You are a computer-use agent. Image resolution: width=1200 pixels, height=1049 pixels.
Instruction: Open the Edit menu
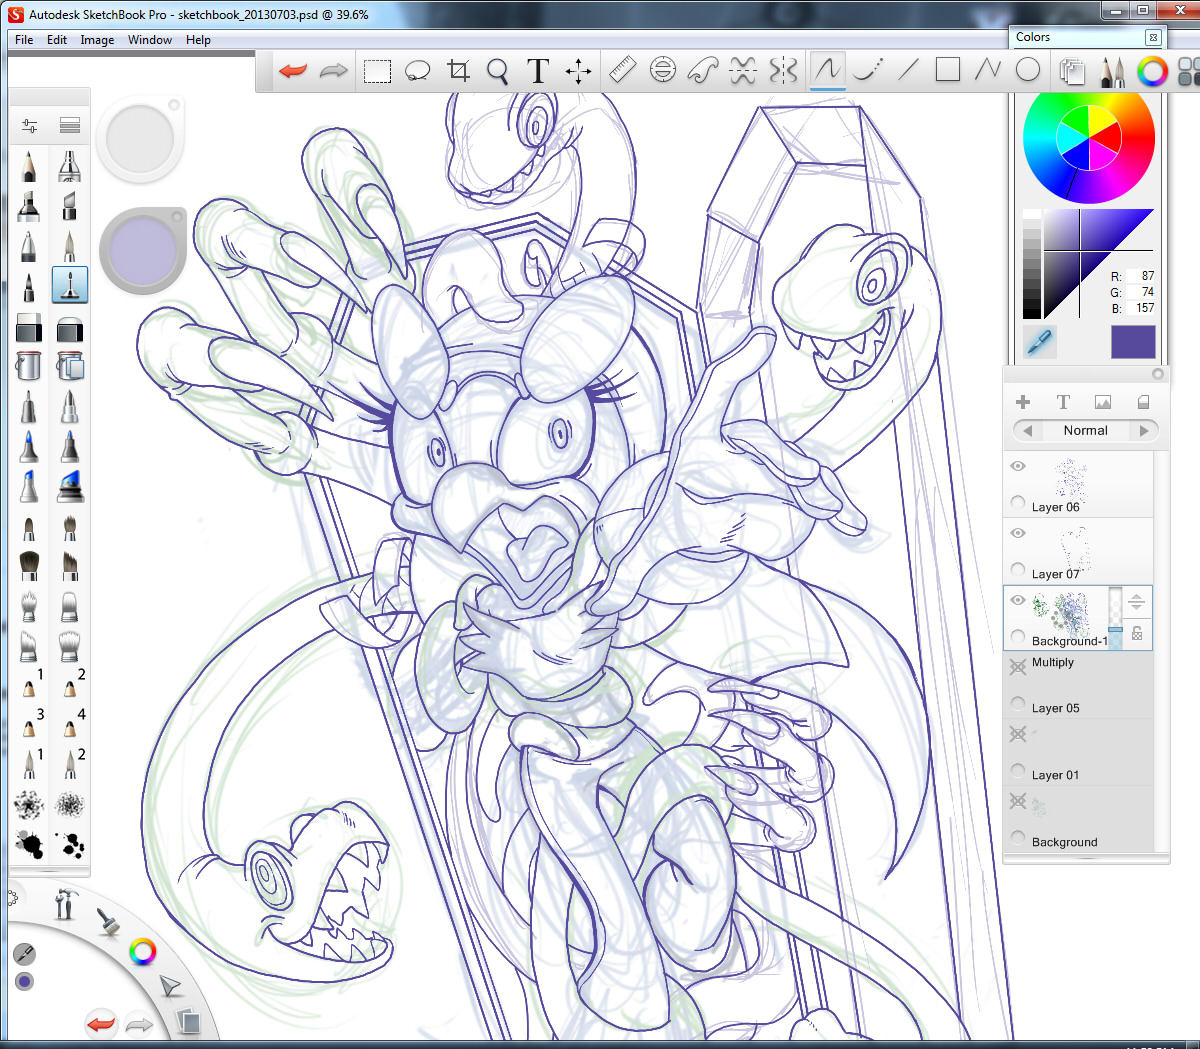pos(57,40)
